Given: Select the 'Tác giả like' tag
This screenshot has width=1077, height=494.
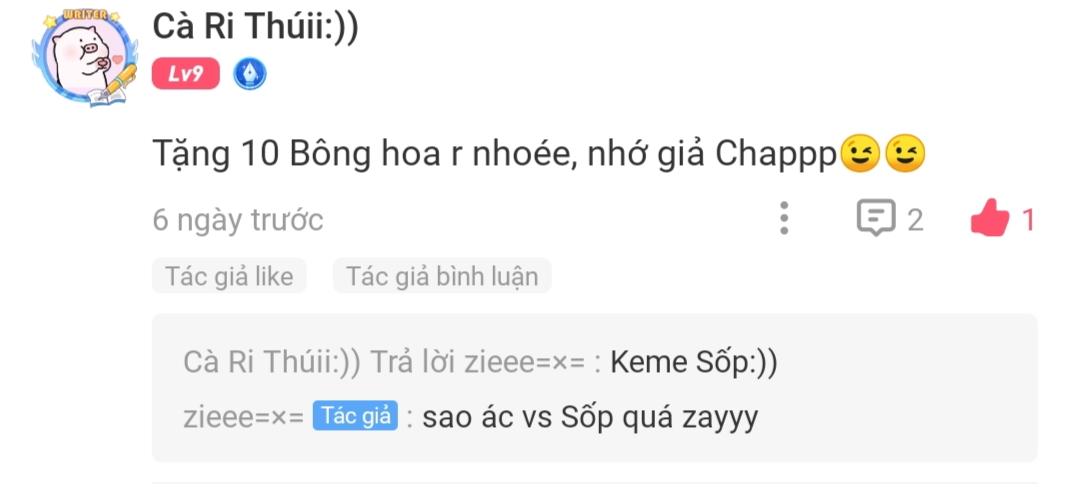Looking at the screenshot, I should (229, 276).
